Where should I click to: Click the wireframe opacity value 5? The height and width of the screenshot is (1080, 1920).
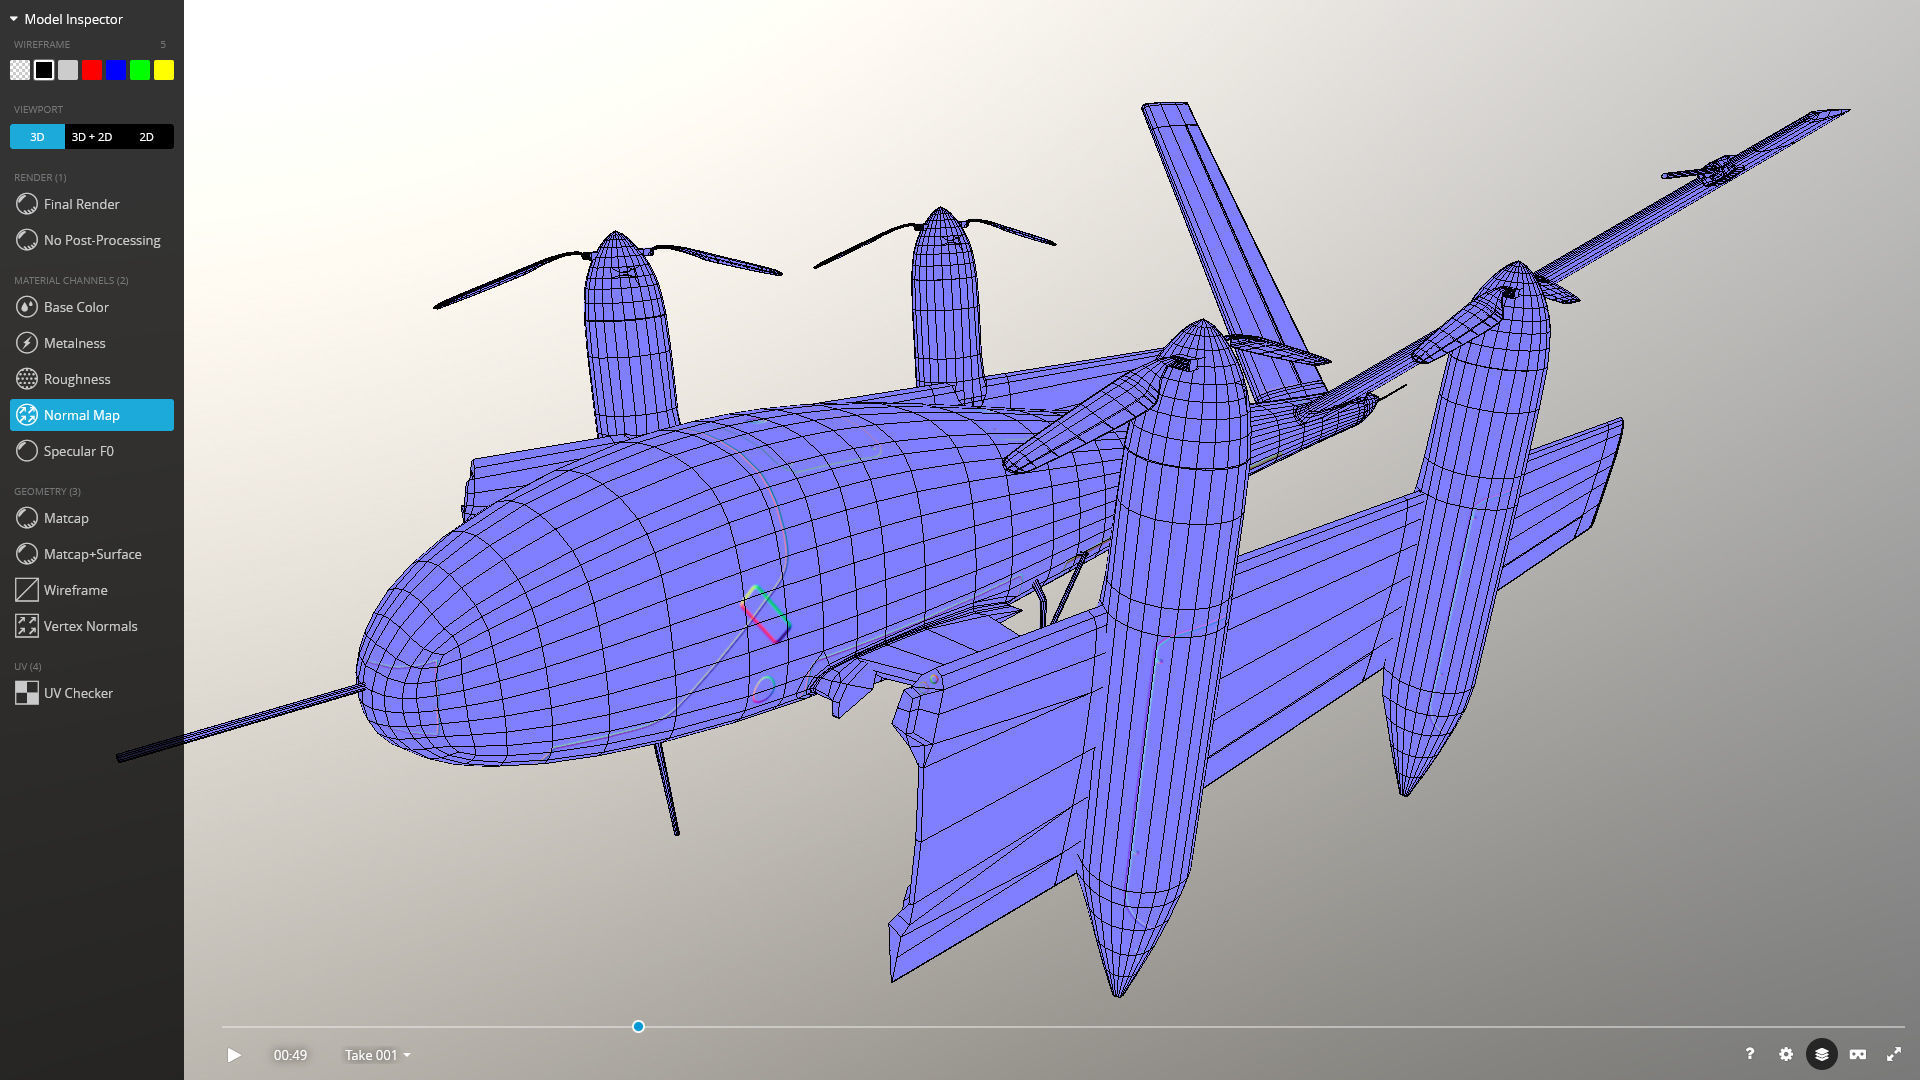pyautogui.click(x=163, y=45)
